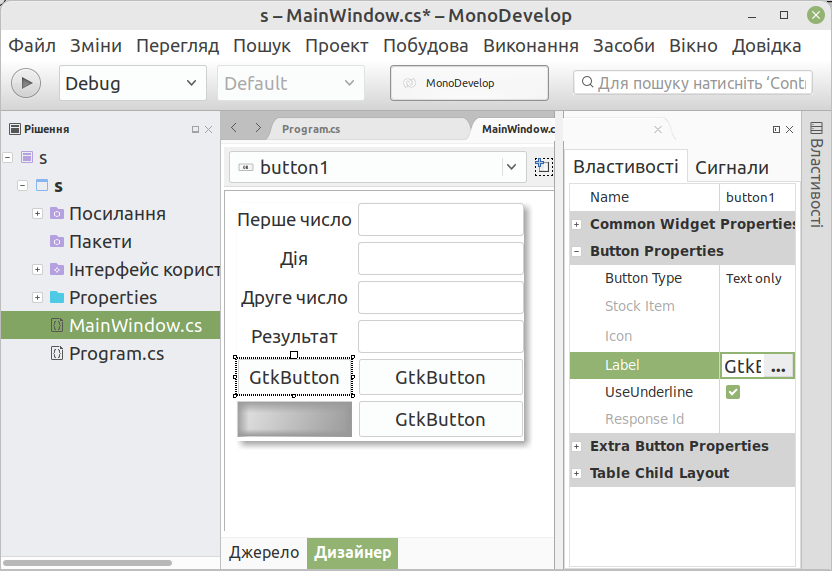Screen dimensions: 832x571
Task: Auto-hide the properties pad
Action: [776, 129]
